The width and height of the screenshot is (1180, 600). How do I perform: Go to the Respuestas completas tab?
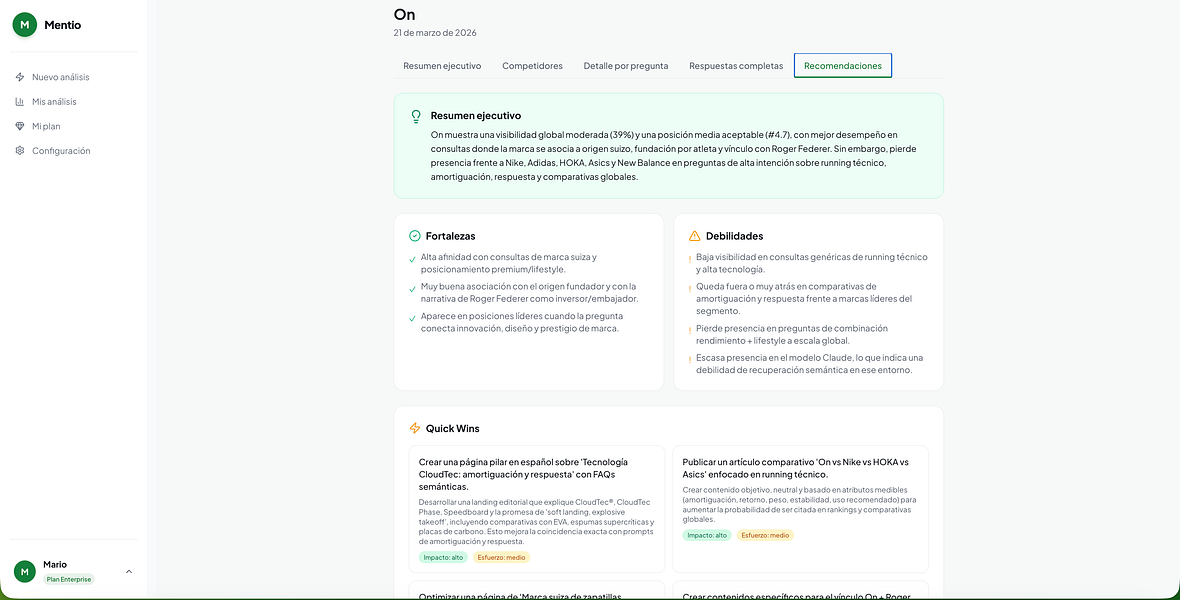click(736, 65)
